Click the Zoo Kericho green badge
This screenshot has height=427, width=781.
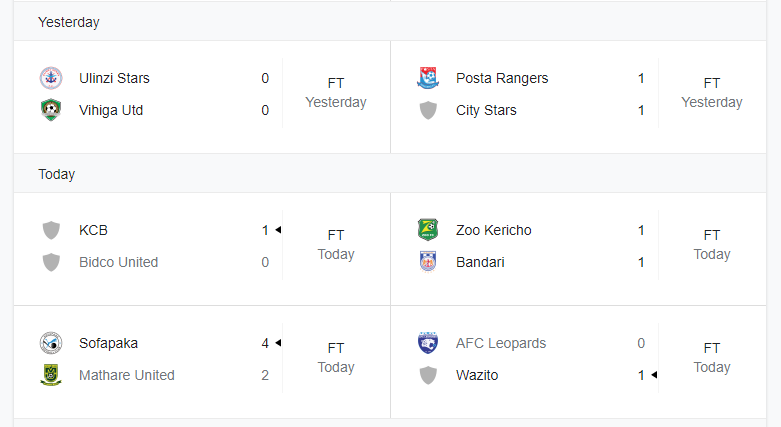click(428, 230)
